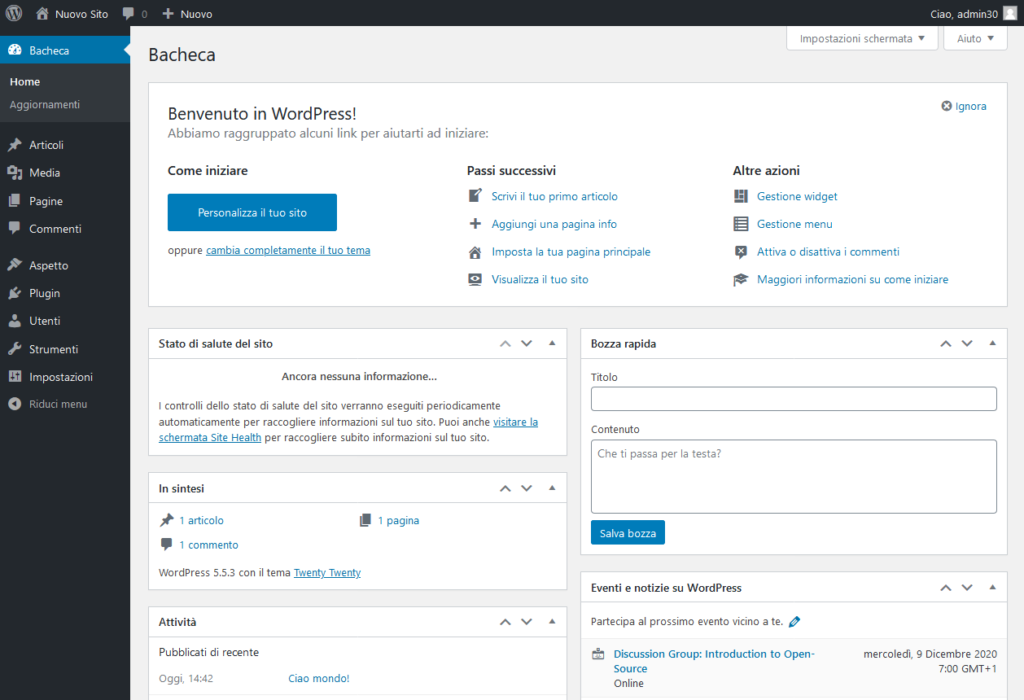Focus the Contenuto text area
Image resolution: width=1024 pixels, height=700 pixels.
(793, 476)
